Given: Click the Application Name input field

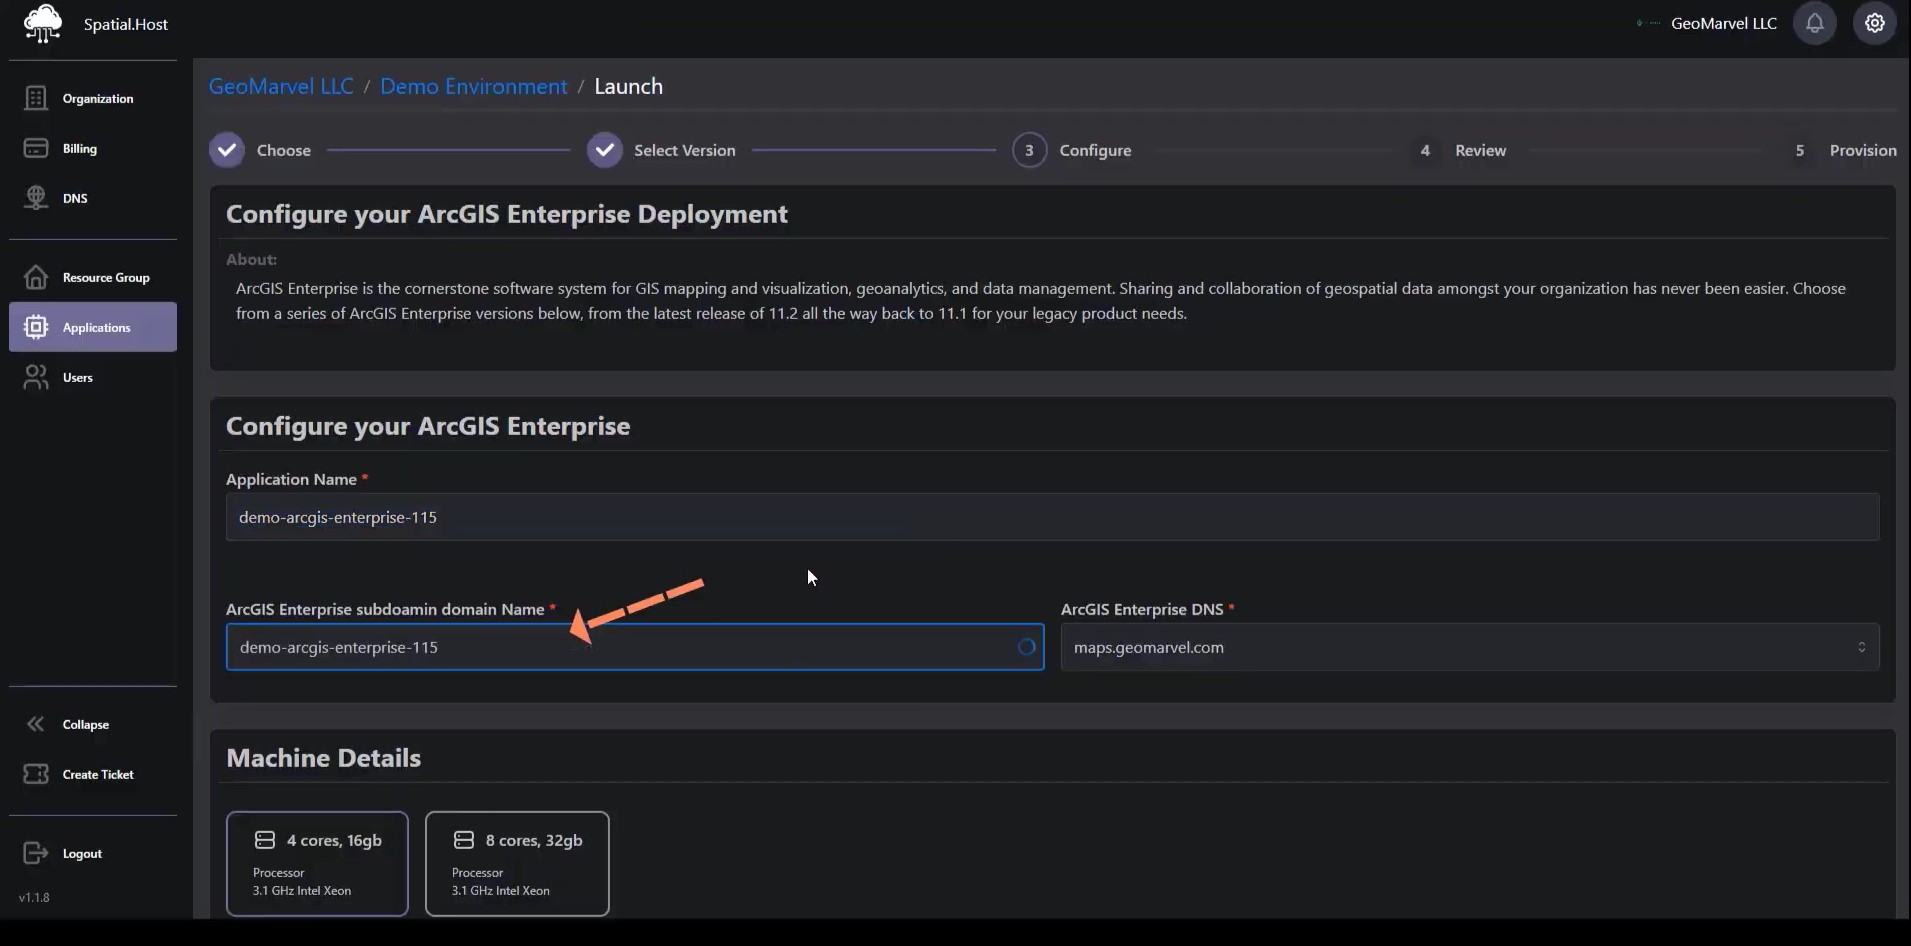Looking at the screenshot, I should pyautogui.click(x=1052, y=517).
